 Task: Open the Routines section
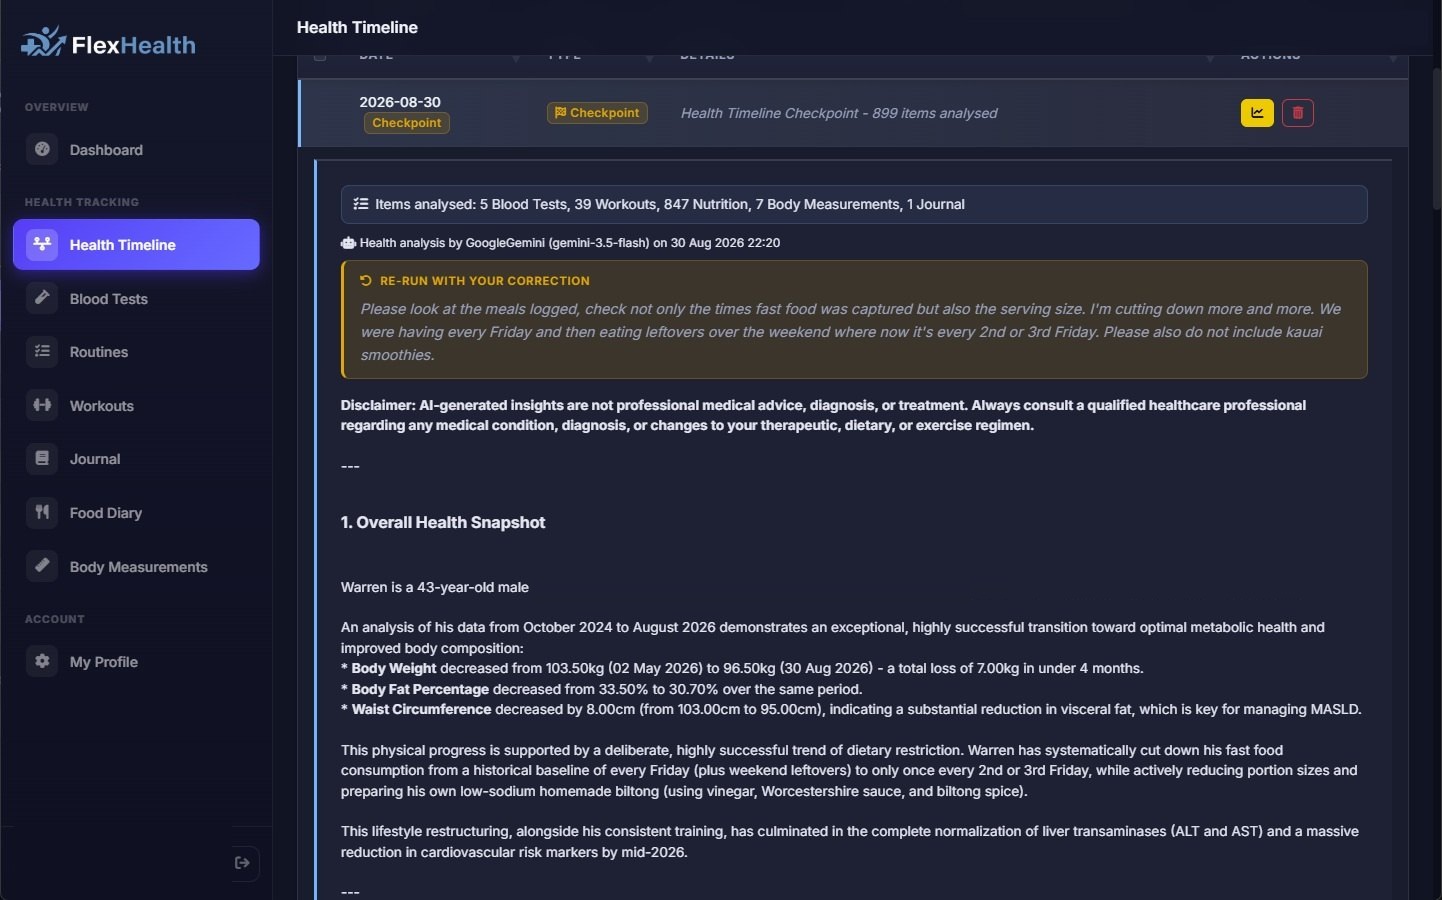click(x=136, y=352)
